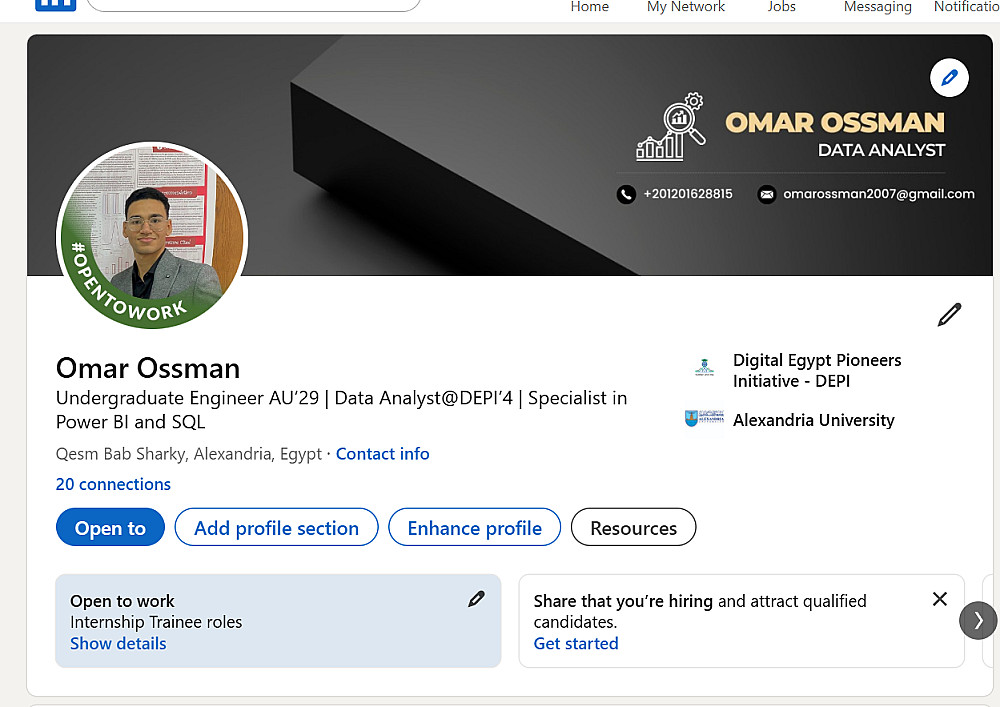View 20 connections list
Viewport: 1000px width, 707px height.
[x=114, y=485]
